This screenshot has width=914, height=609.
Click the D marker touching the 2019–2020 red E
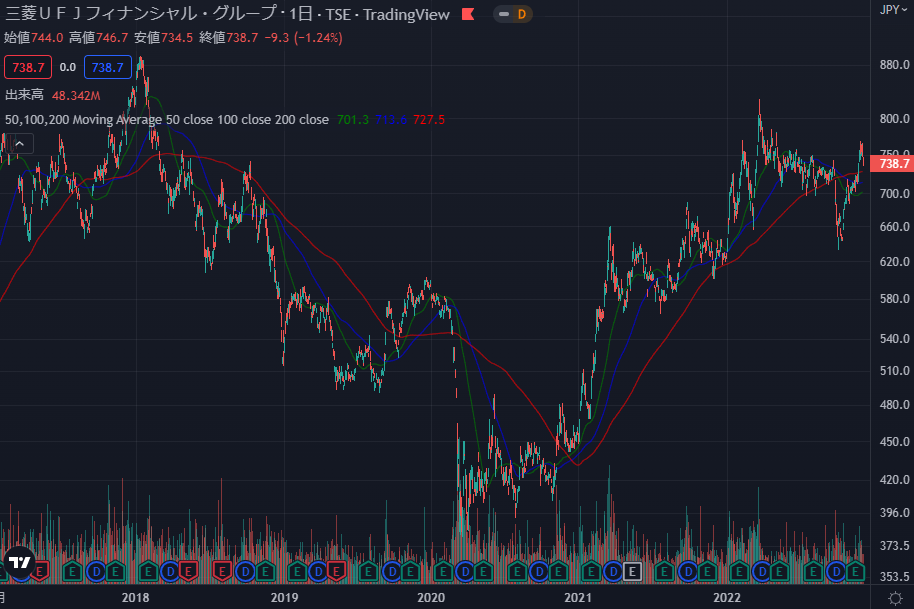318,571
